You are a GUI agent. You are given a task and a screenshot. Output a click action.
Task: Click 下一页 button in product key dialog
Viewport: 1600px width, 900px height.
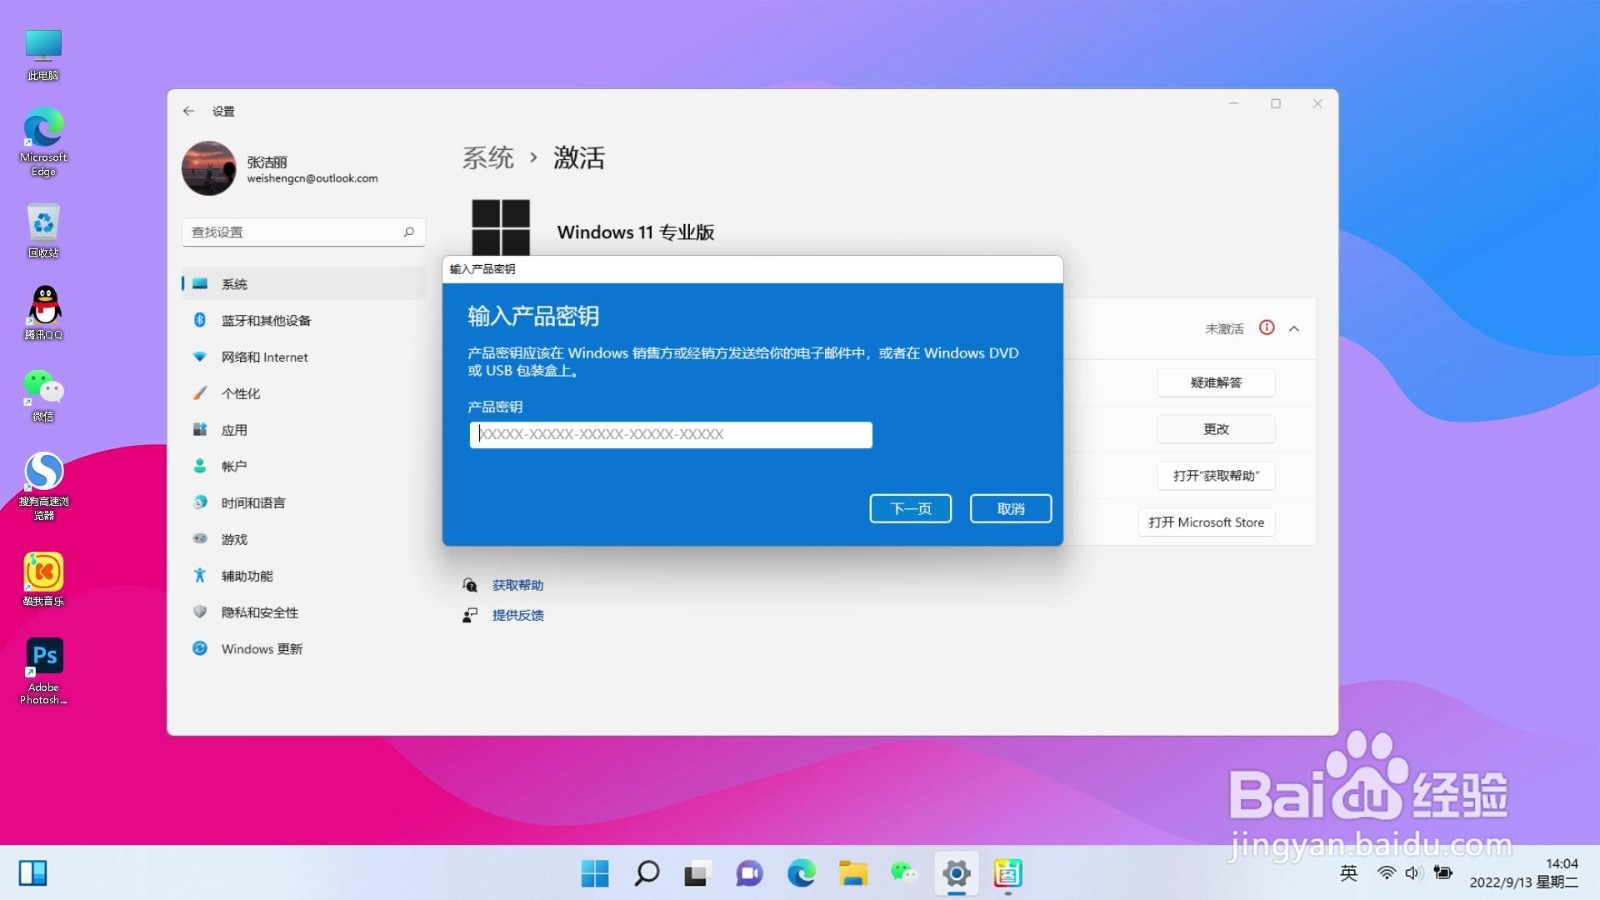tap(911, 509)
